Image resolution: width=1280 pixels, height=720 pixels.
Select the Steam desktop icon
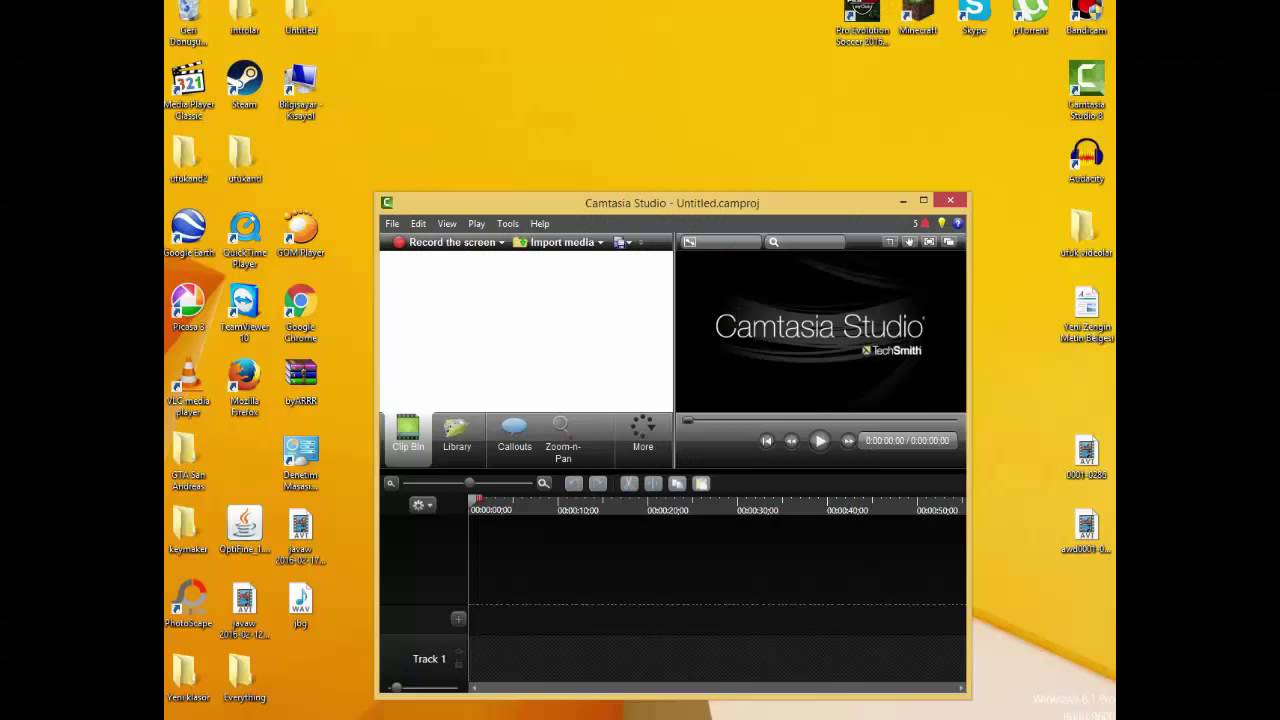244,85
